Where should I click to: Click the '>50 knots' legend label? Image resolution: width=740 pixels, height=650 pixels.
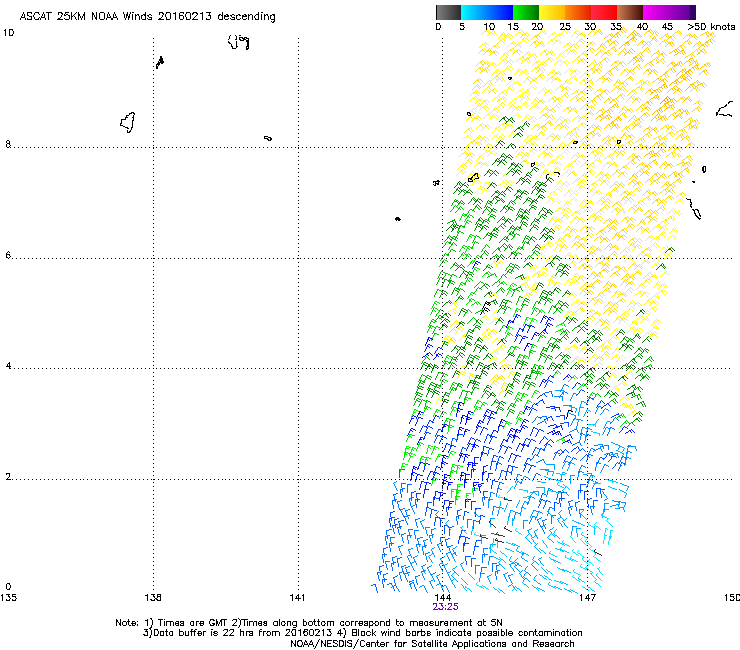711,27
